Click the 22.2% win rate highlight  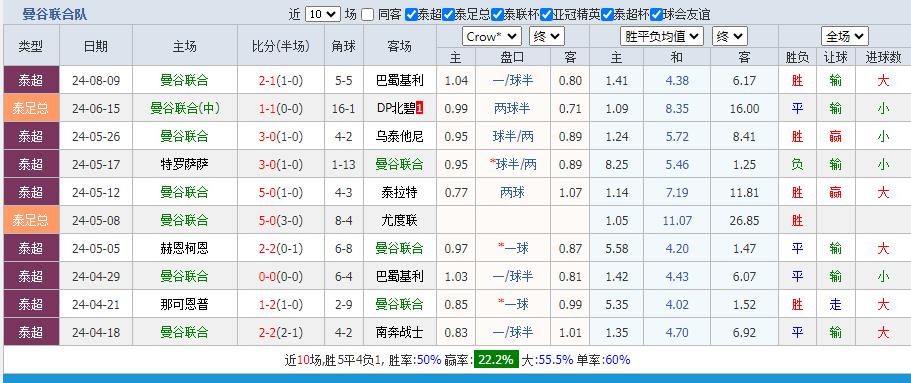(x=496, y=360)
